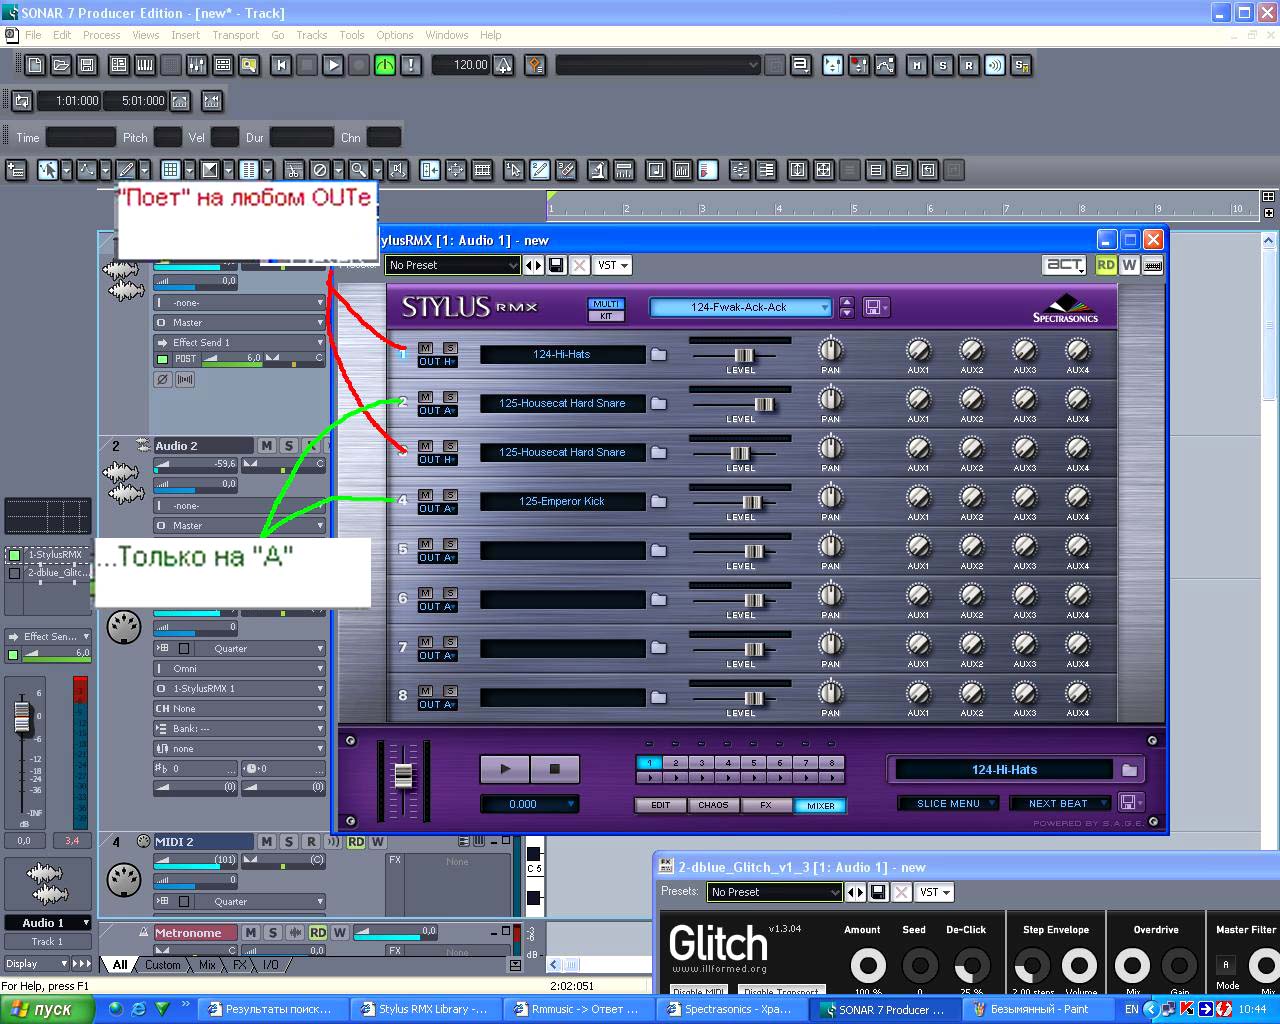This screenshot has width=1280, height=1024.
Task: Open a project with the folder icon
Action: coord(61,65)
